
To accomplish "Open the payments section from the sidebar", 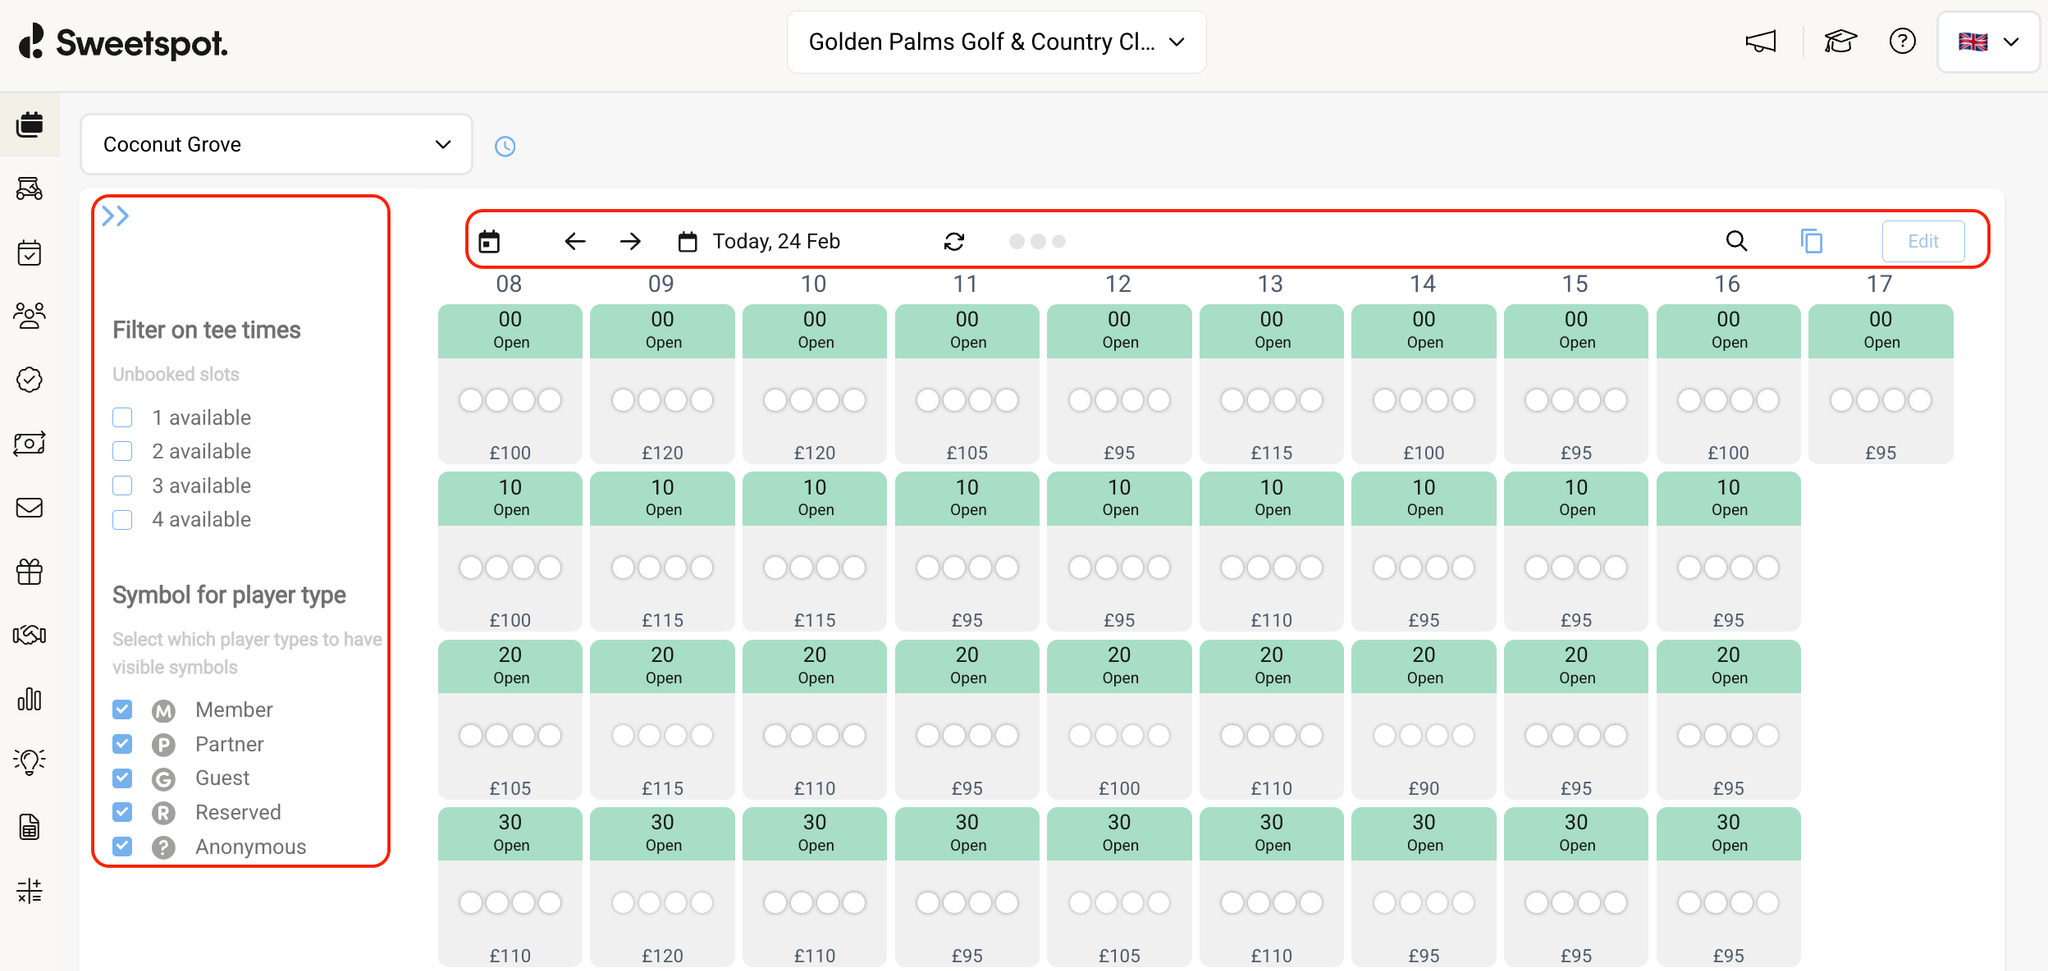I will [x=30, y=443].
